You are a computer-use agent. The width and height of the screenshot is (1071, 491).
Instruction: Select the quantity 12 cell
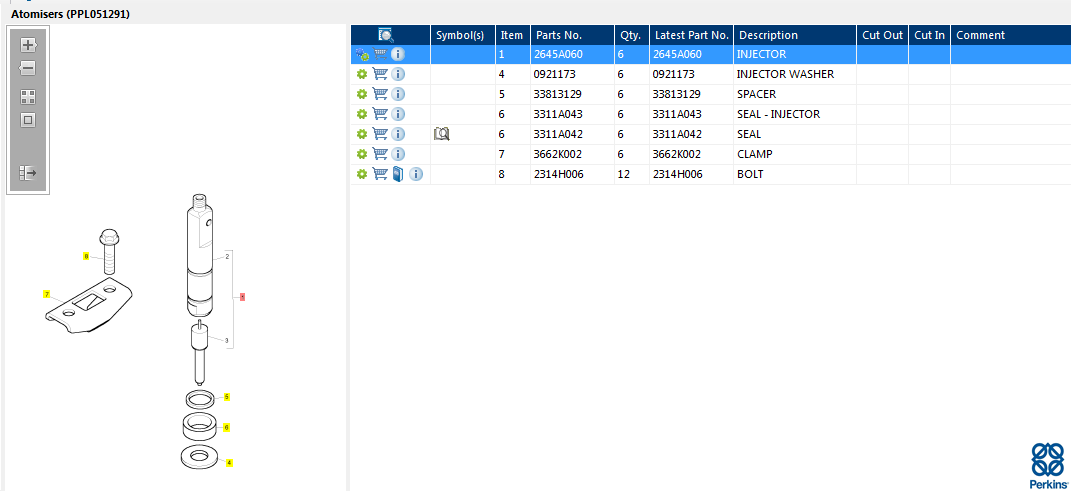[632, 174]
